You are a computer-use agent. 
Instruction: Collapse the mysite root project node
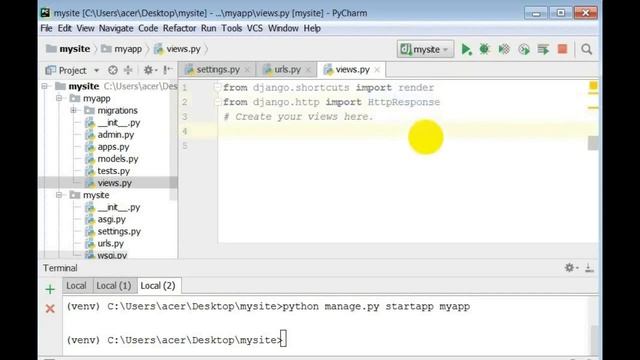[45, 86]
